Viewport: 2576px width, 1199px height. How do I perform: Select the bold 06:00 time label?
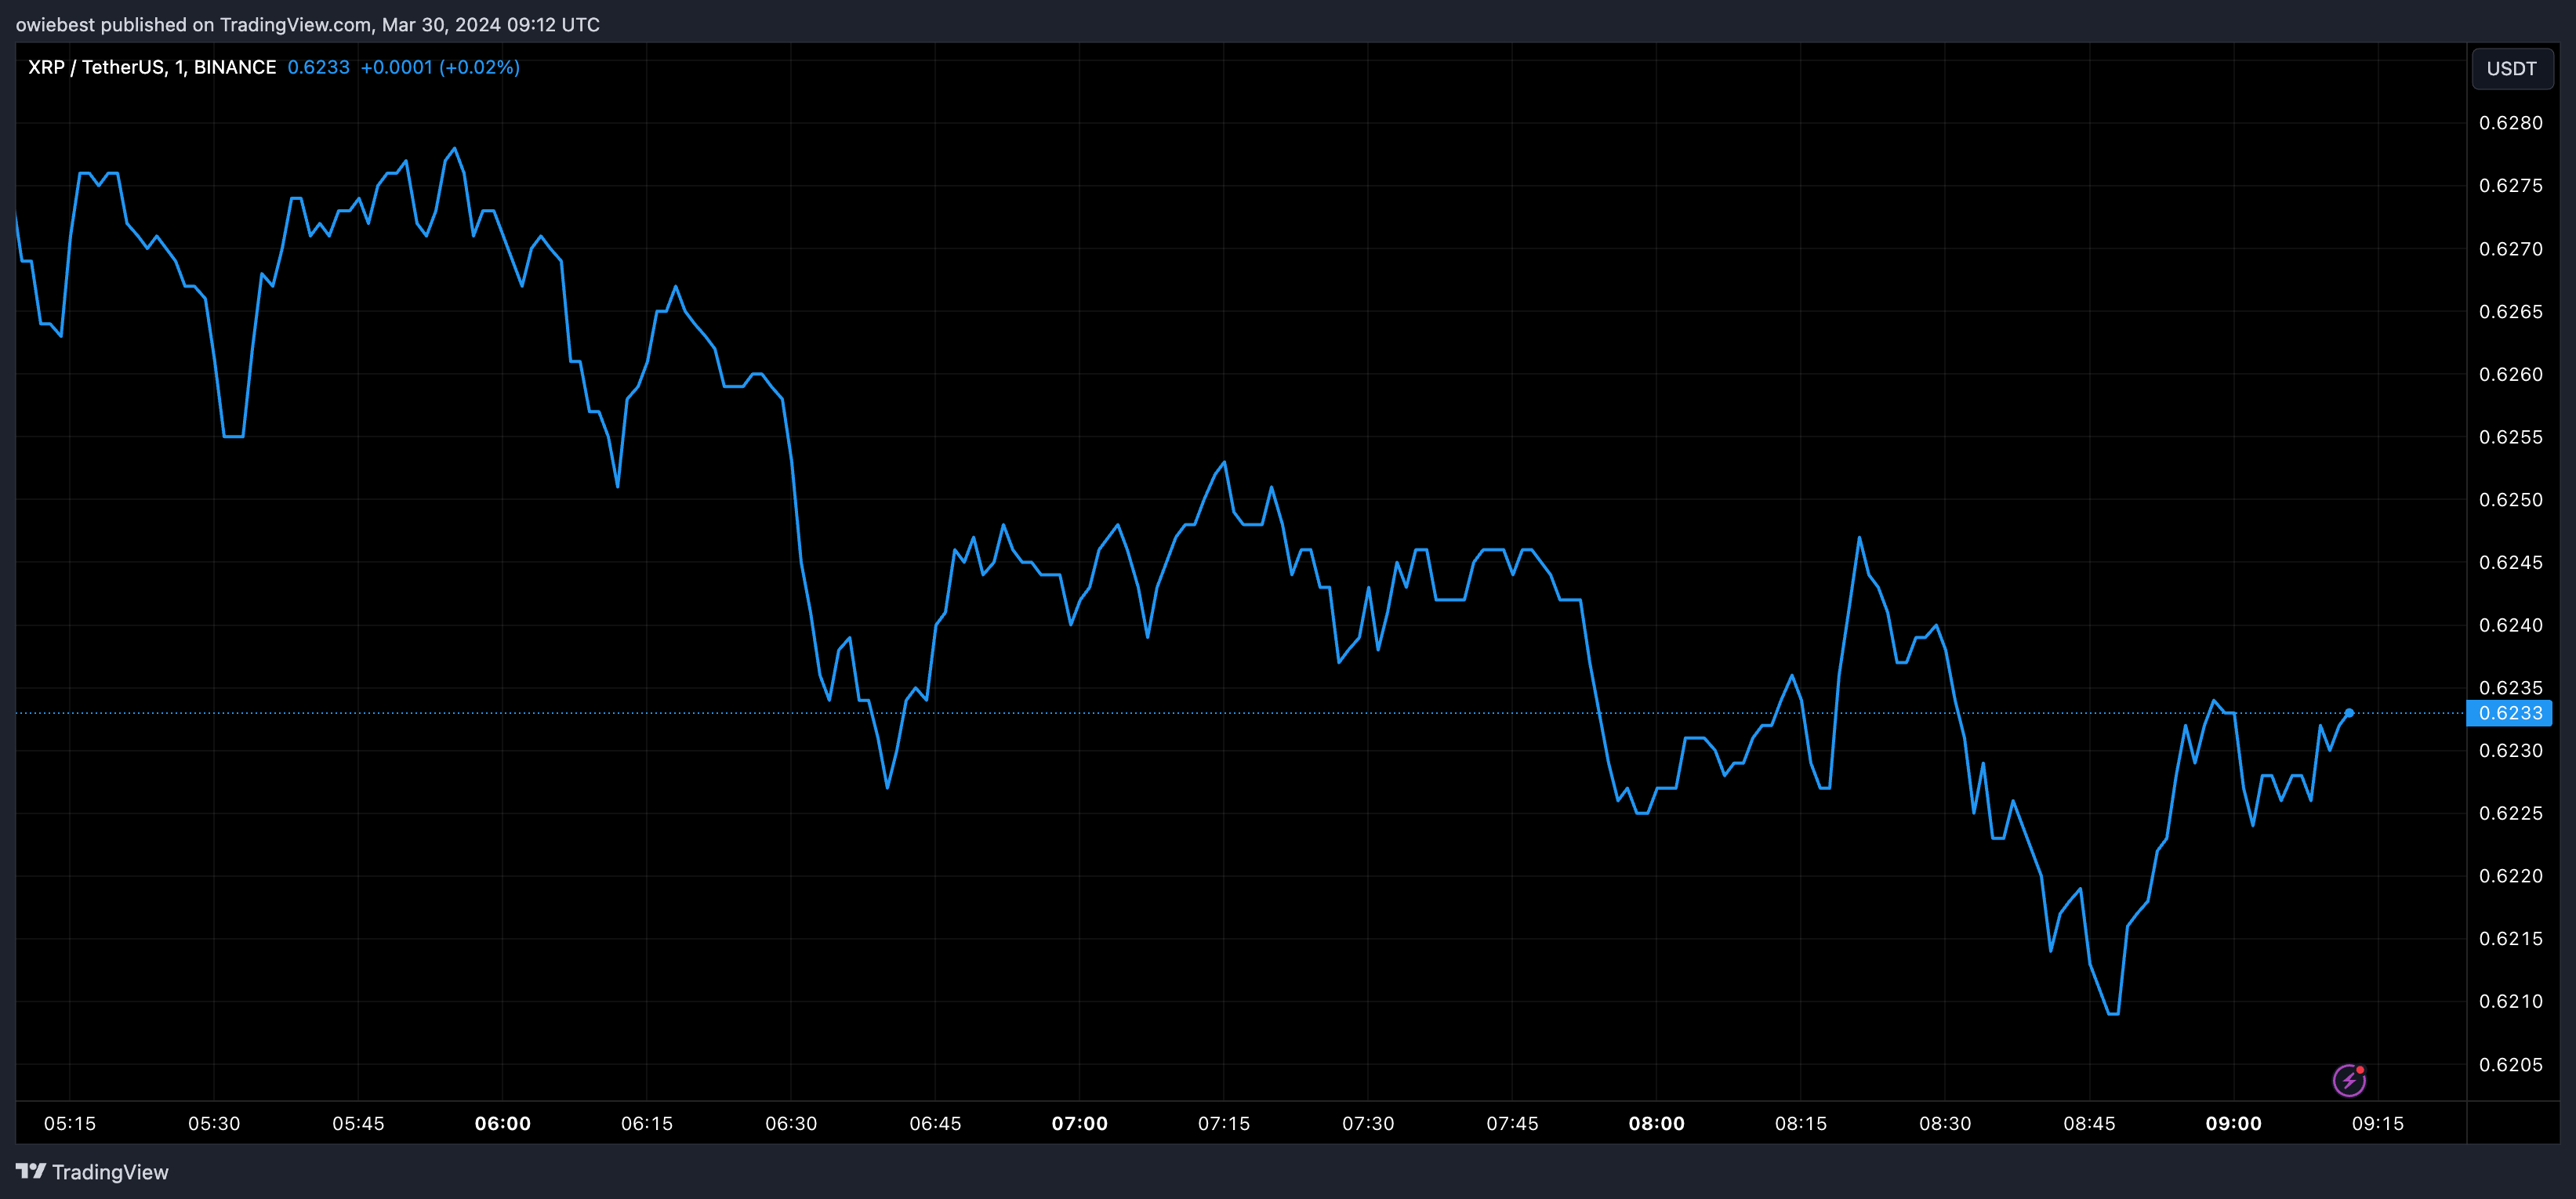(x=505, y=1122)
